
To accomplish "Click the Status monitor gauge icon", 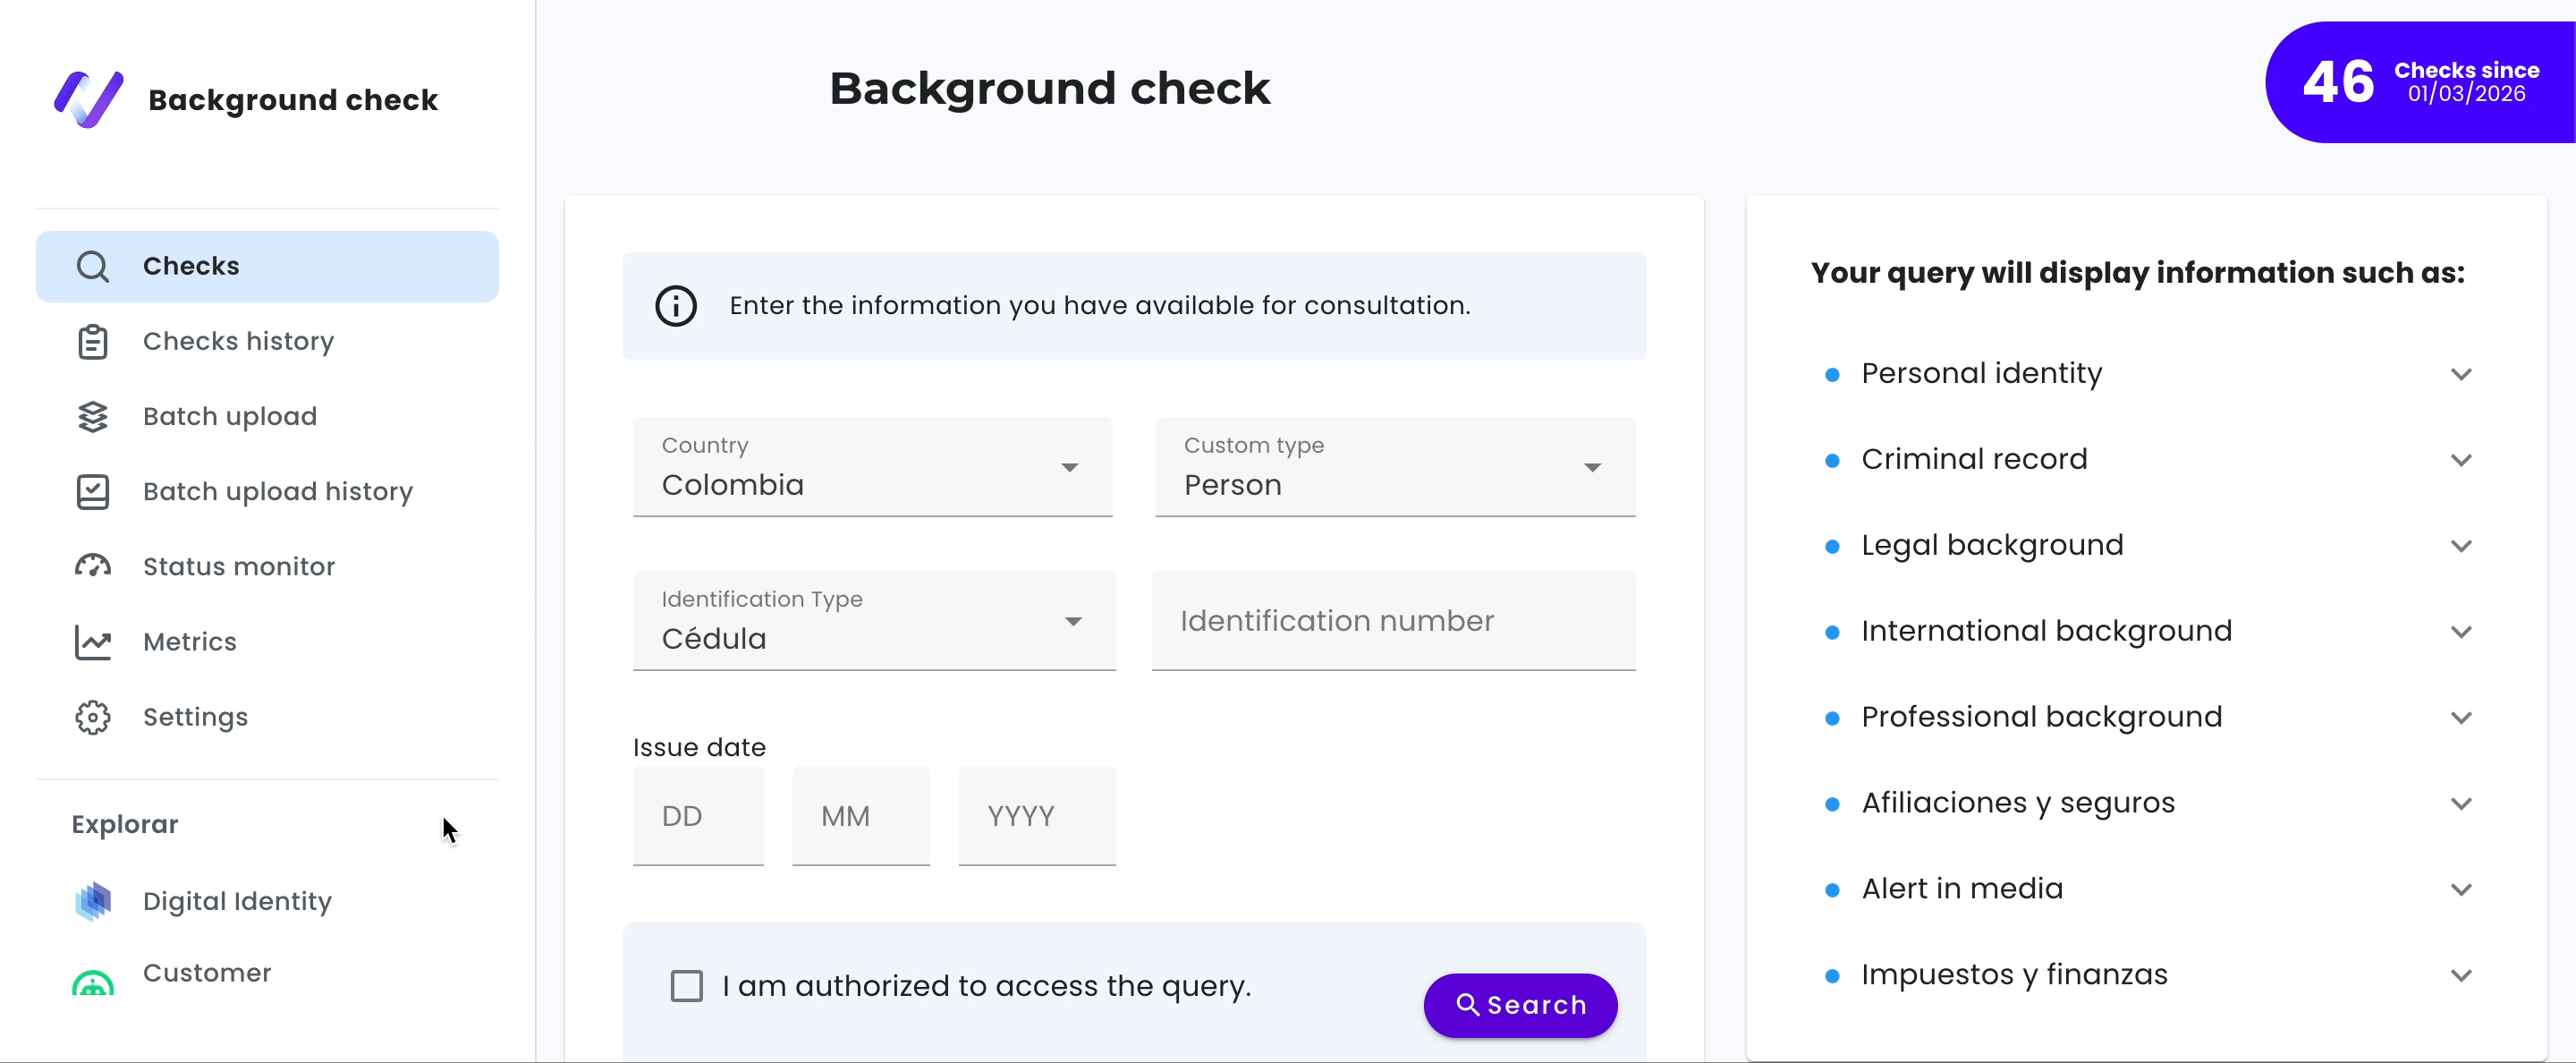I will point(93,566).
